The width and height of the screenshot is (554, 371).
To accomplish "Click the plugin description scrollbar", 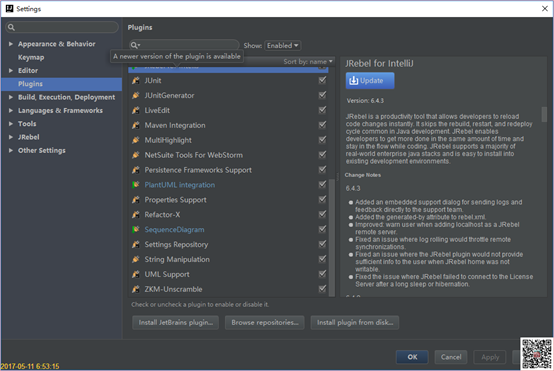I will coord(544,114).
